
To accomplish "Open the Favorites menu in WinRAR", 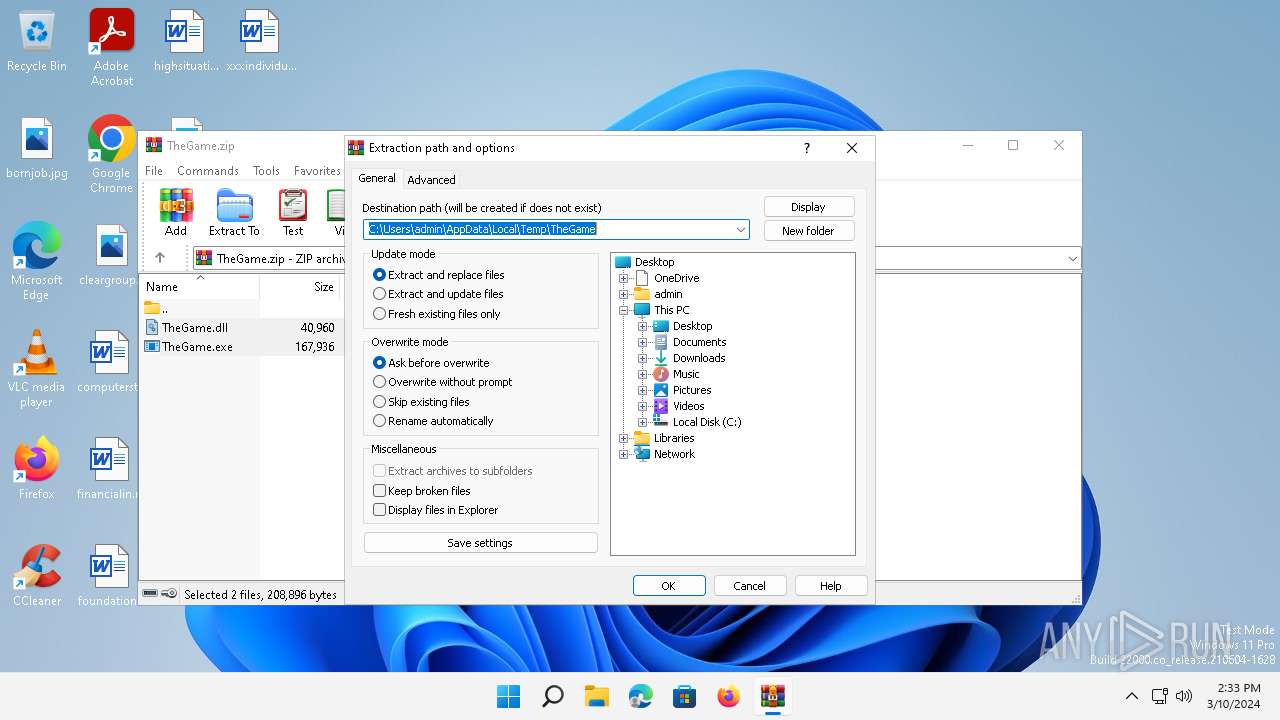I will pyautogui.click(x=317, y=171).
